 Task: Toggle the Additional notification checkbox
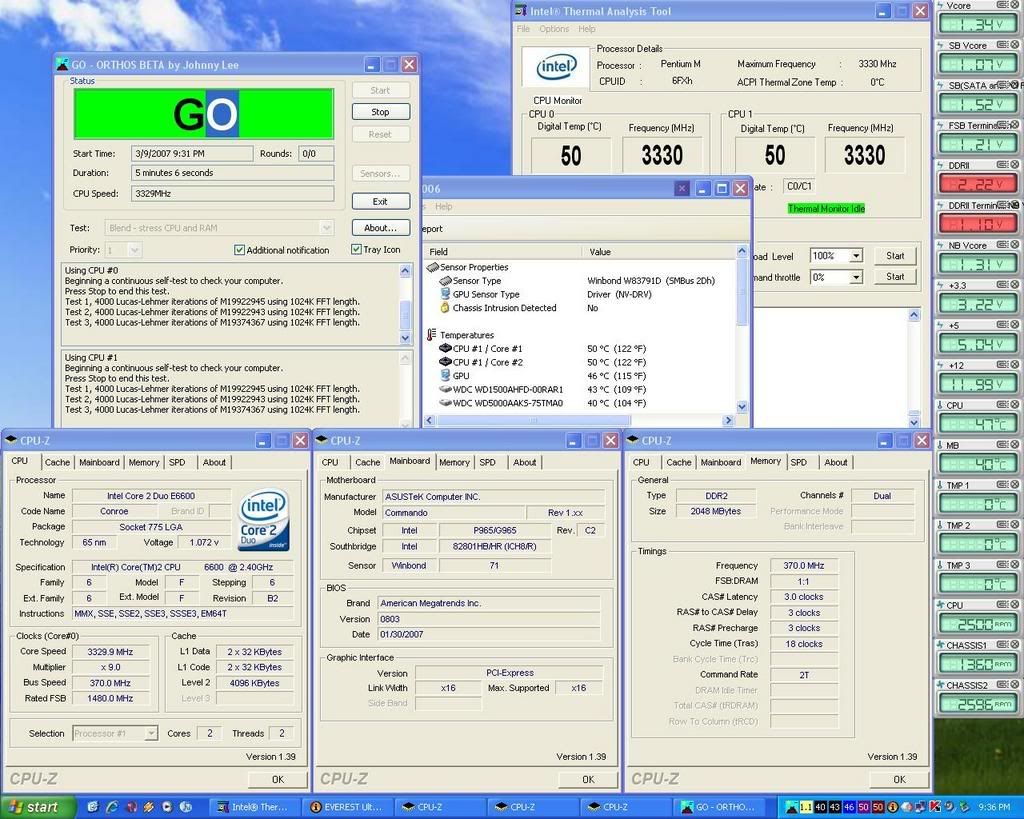coord(239,250)
